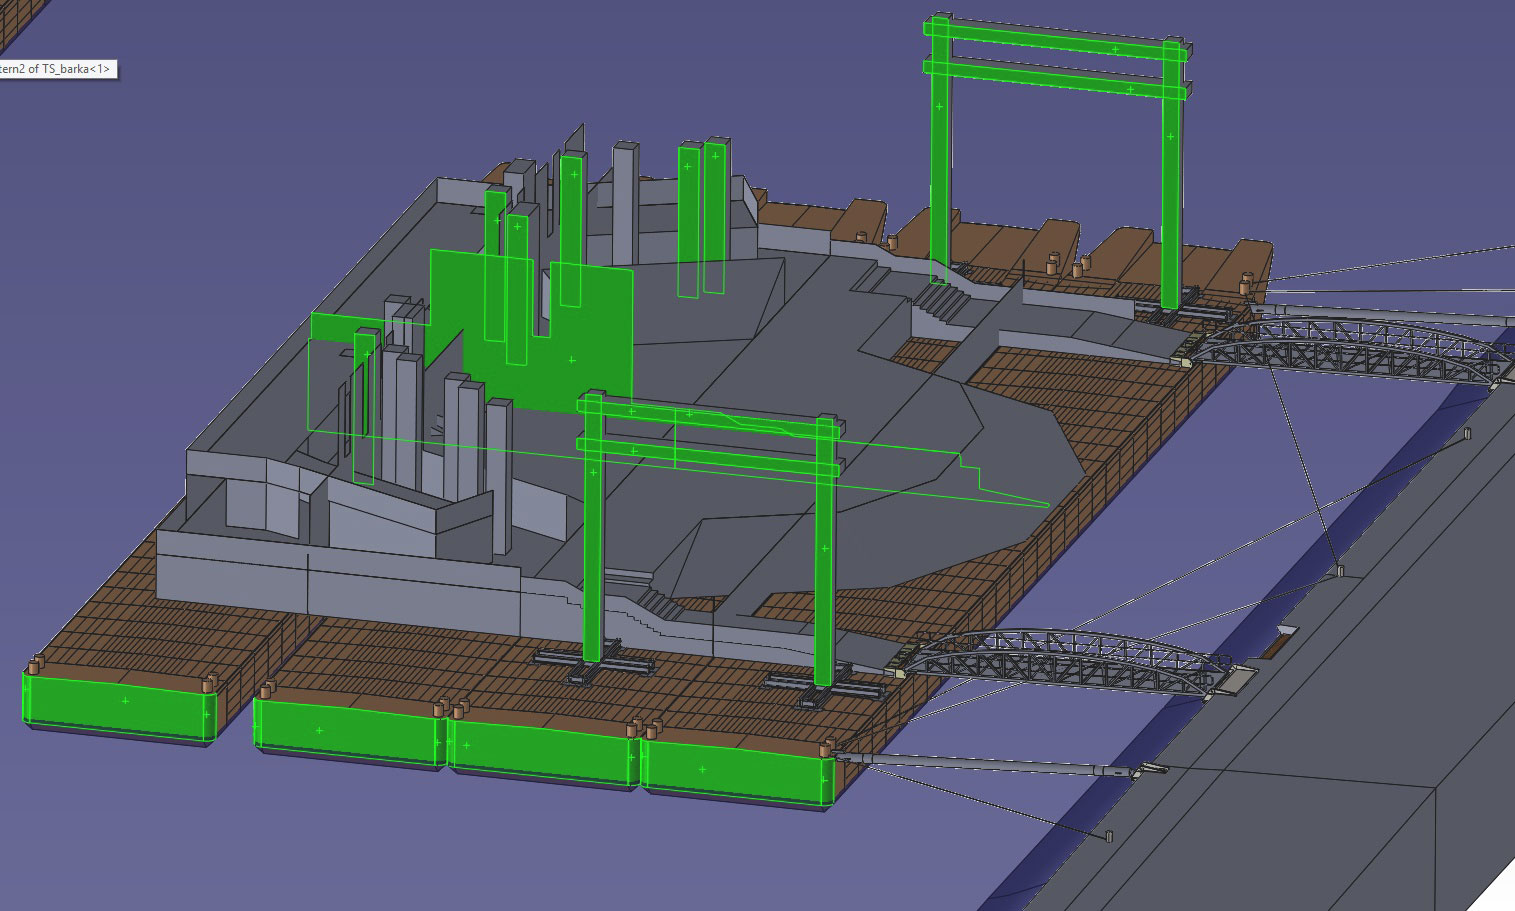This screenshot has height=911, width=1515.
Task: Select the rear gantry's uppermost green crossbeam
Action: pyautogui.click(x=1057, y=40)
